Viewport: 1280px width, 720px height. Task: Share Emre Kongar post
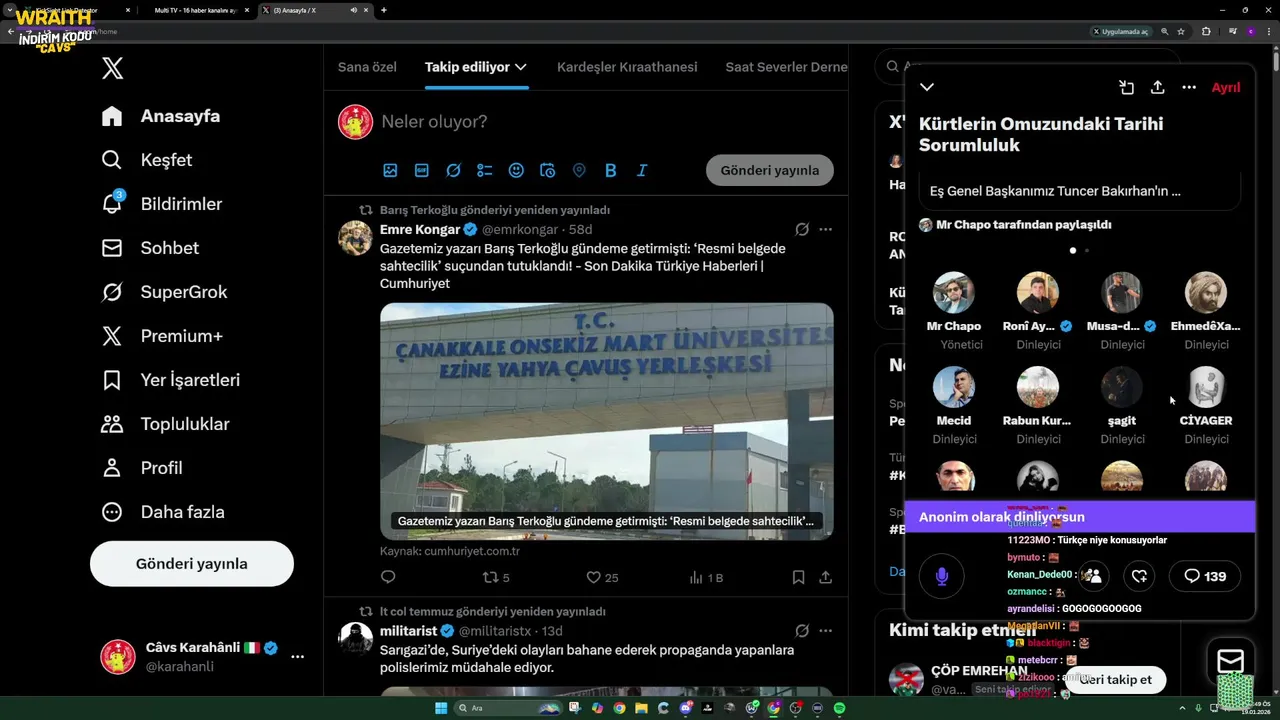tap(826, 577)
